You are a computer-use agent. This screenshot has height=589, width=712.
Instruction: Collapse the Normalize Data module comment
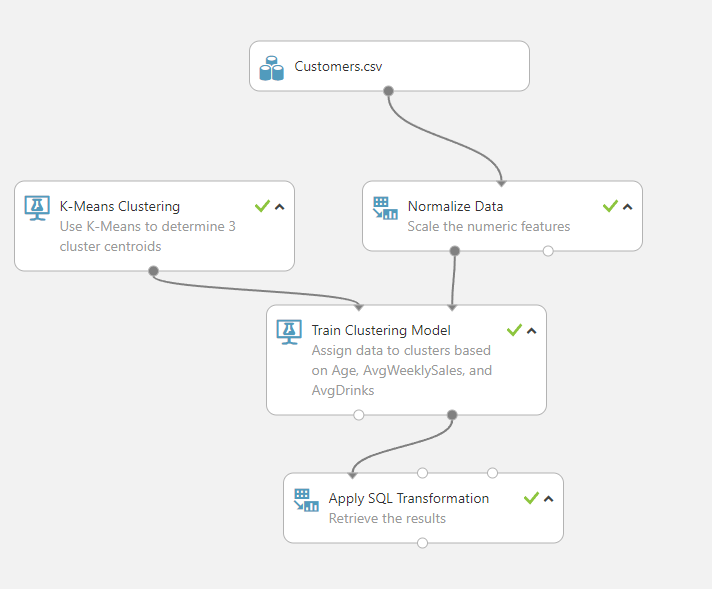click(x=628, y=207)
